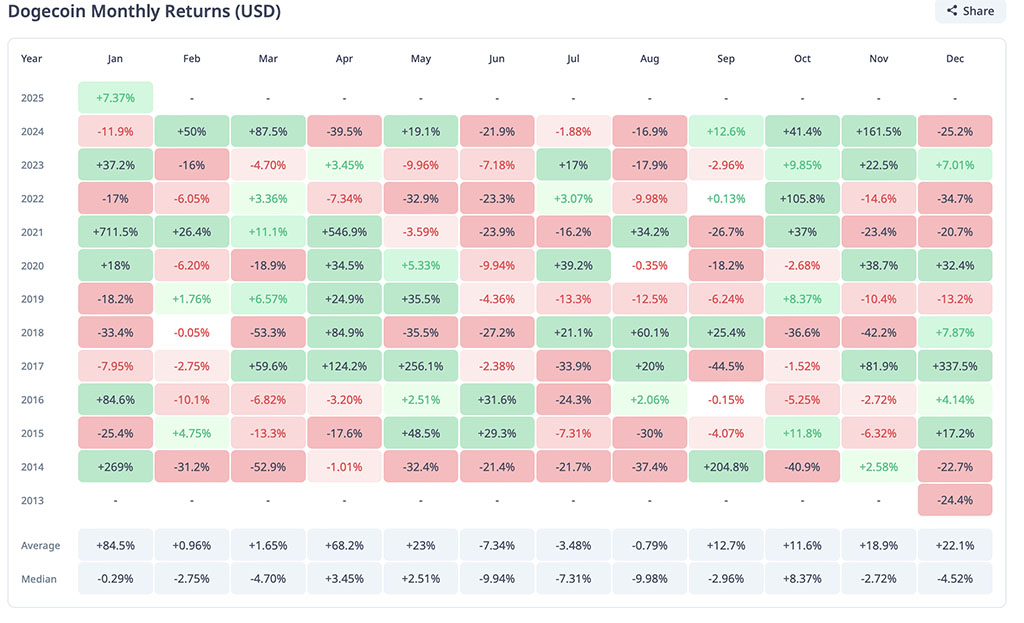Image resolution: width=1024 pixels, height=623 pixels.
Task: Select the -24.4% December 2013 cell
Action: coord(955,500)
